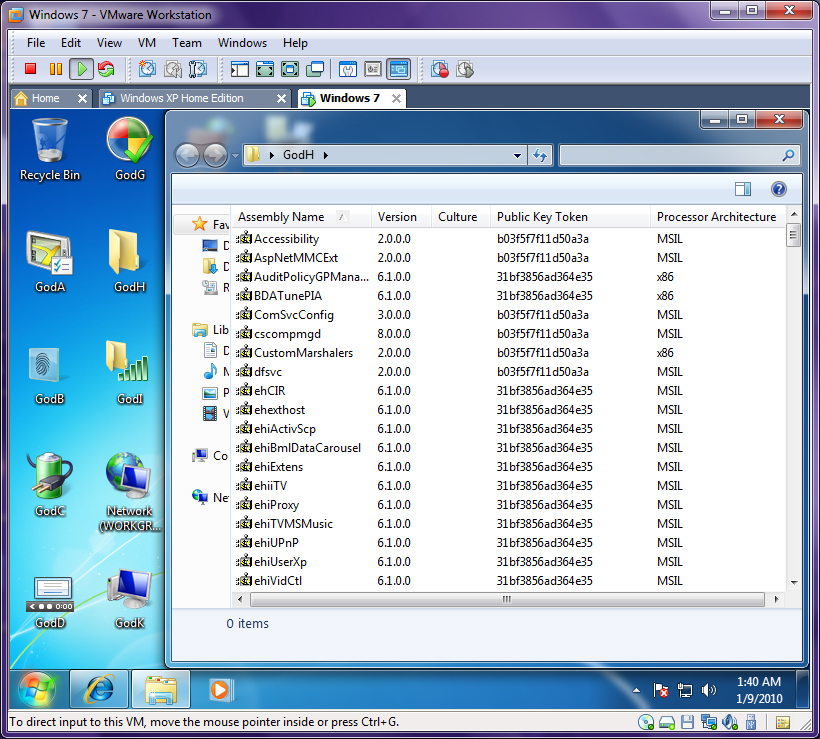This screenshot has width=820, height=739.
Task: Reset the virtual machine from the VMware toolbar
Action: coord(106,69)
